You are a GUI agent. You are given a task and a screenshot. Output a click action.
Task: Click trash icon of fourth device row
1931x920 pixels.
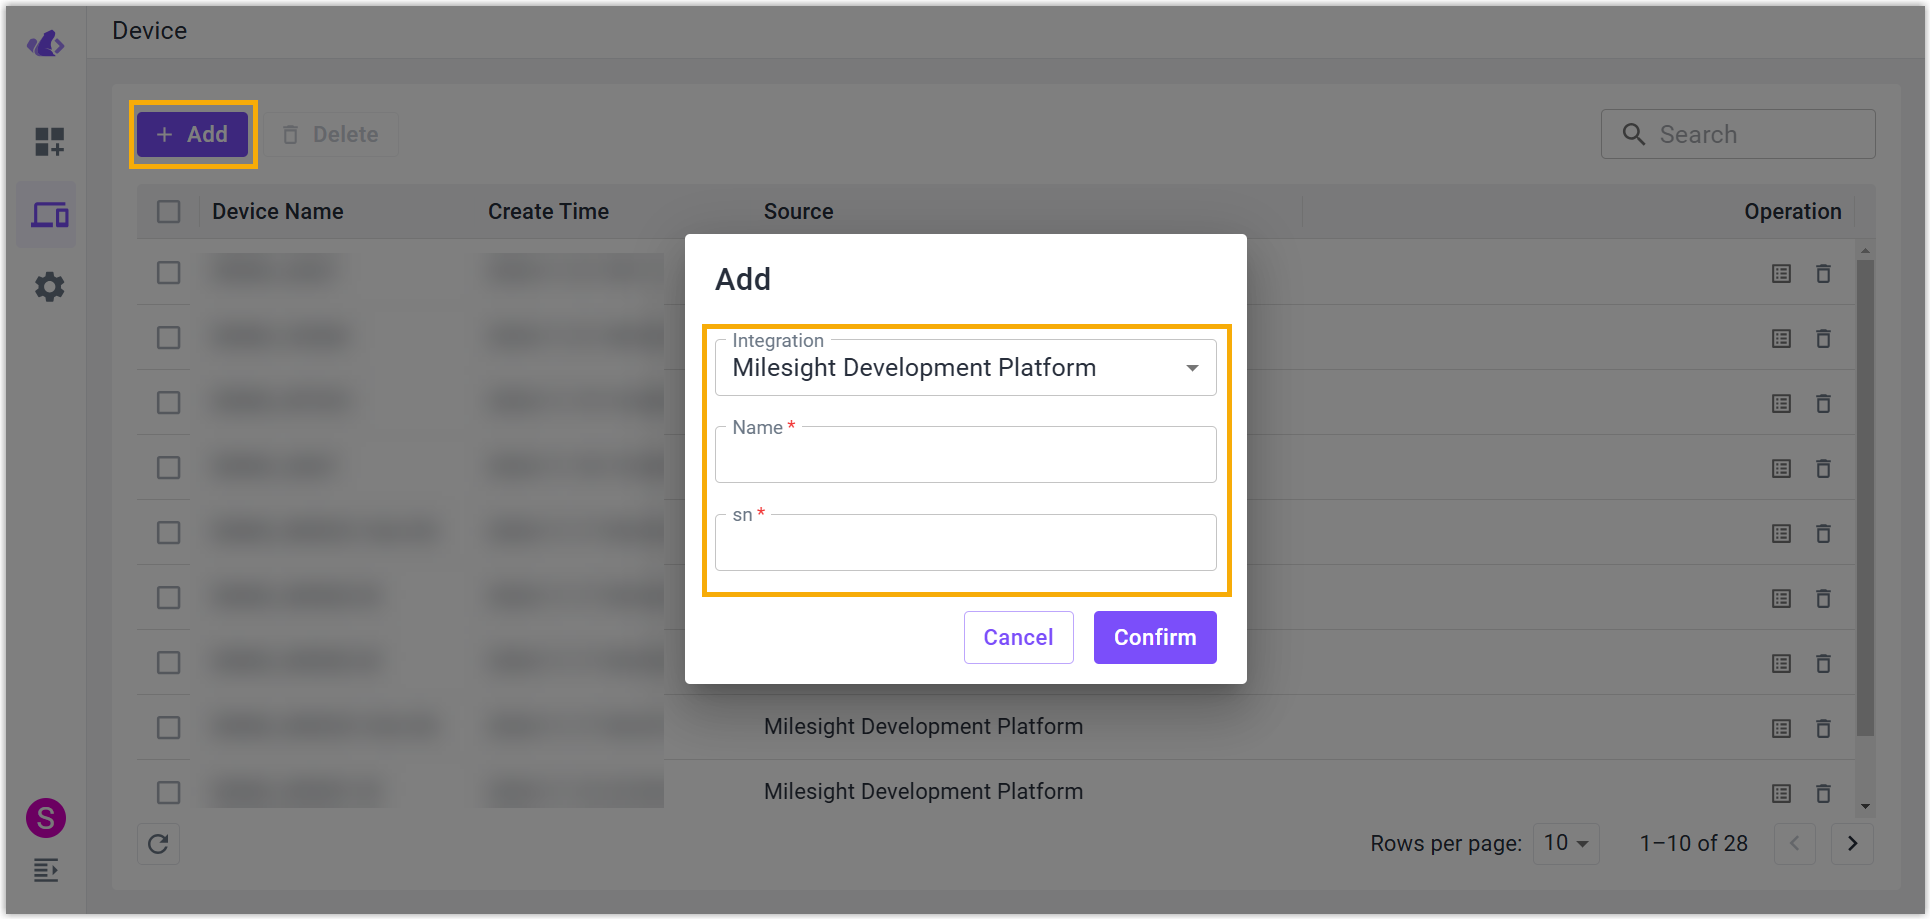(x=1823, y=468)
